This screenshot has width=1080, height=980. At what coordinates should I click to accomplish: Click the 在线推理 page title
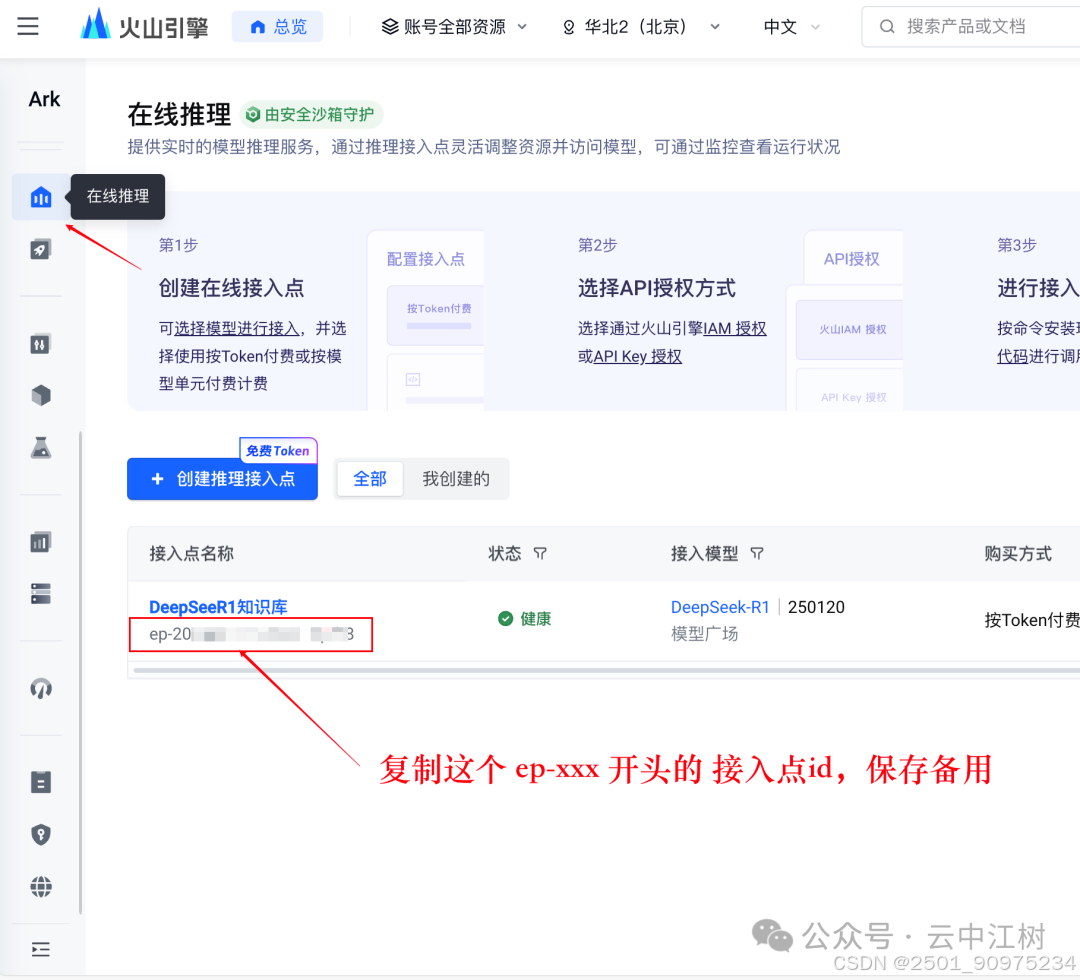[x=179, y=114]
